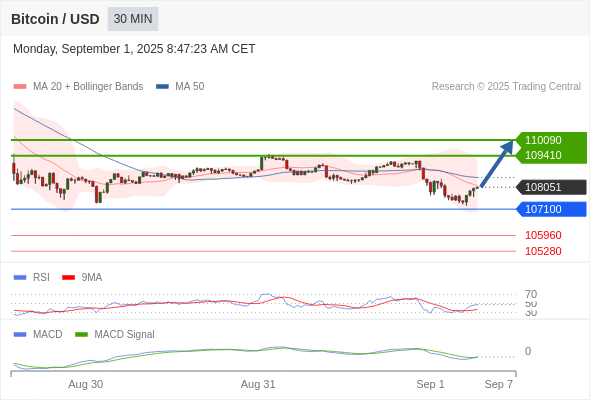This screenshot has width=590, height=400.
Task: Click the 30 MIN timeframe badge
Action: [133, 19]
